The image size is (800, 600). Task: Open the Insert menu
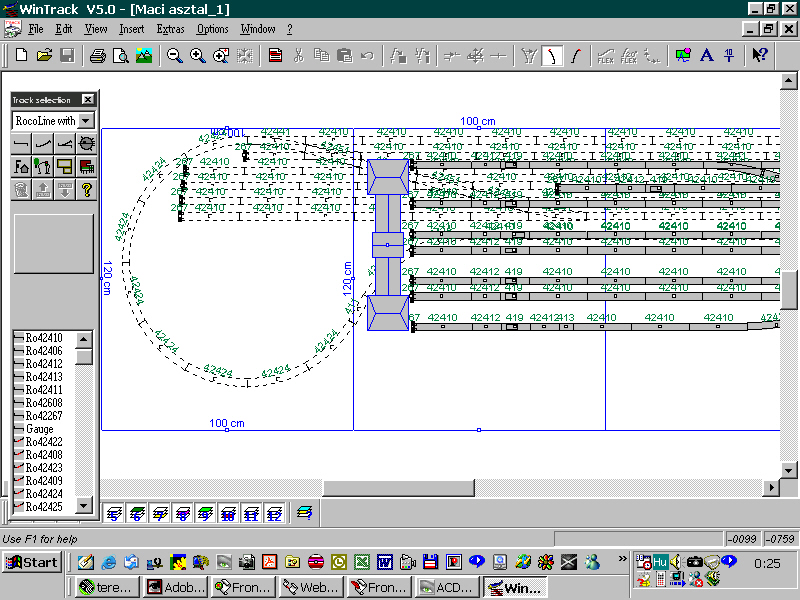(x=132, y=29)
